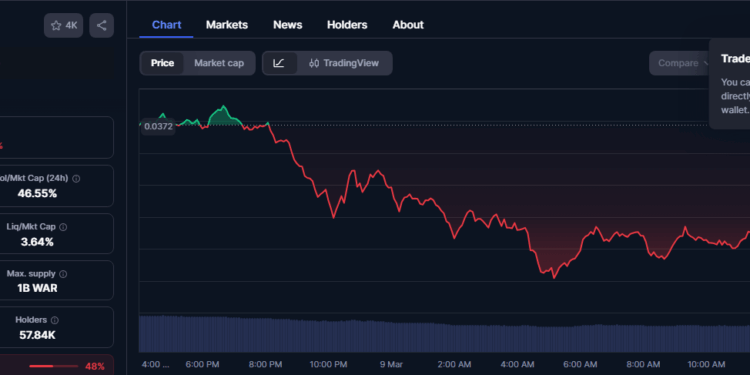Viewport: 750px width, 375px height.
Task: Switch to TradingView candlestick view
Action: (x=344, y=63)
